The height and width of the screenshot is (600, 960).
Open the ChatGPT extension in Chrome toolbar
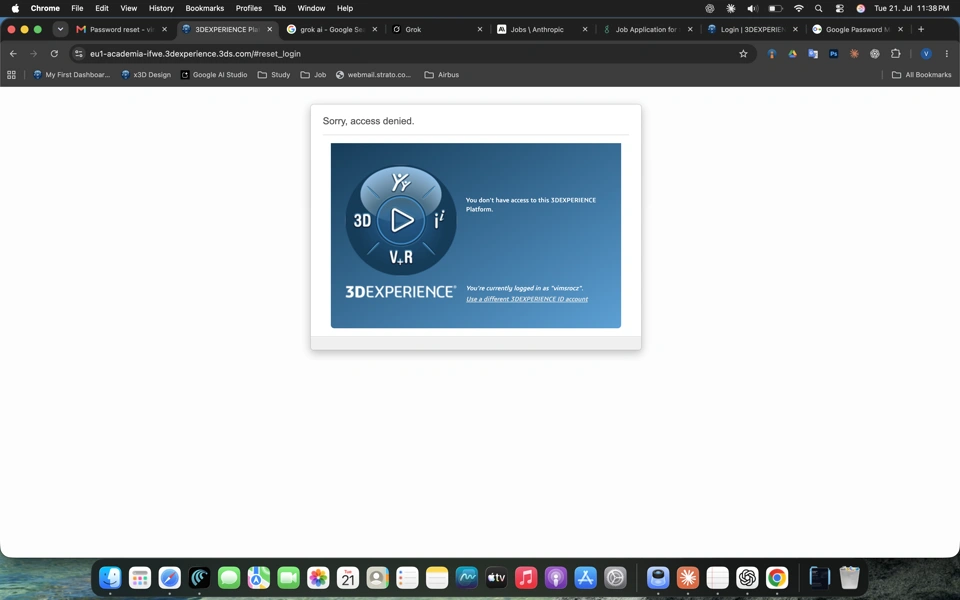pos(875,54)
